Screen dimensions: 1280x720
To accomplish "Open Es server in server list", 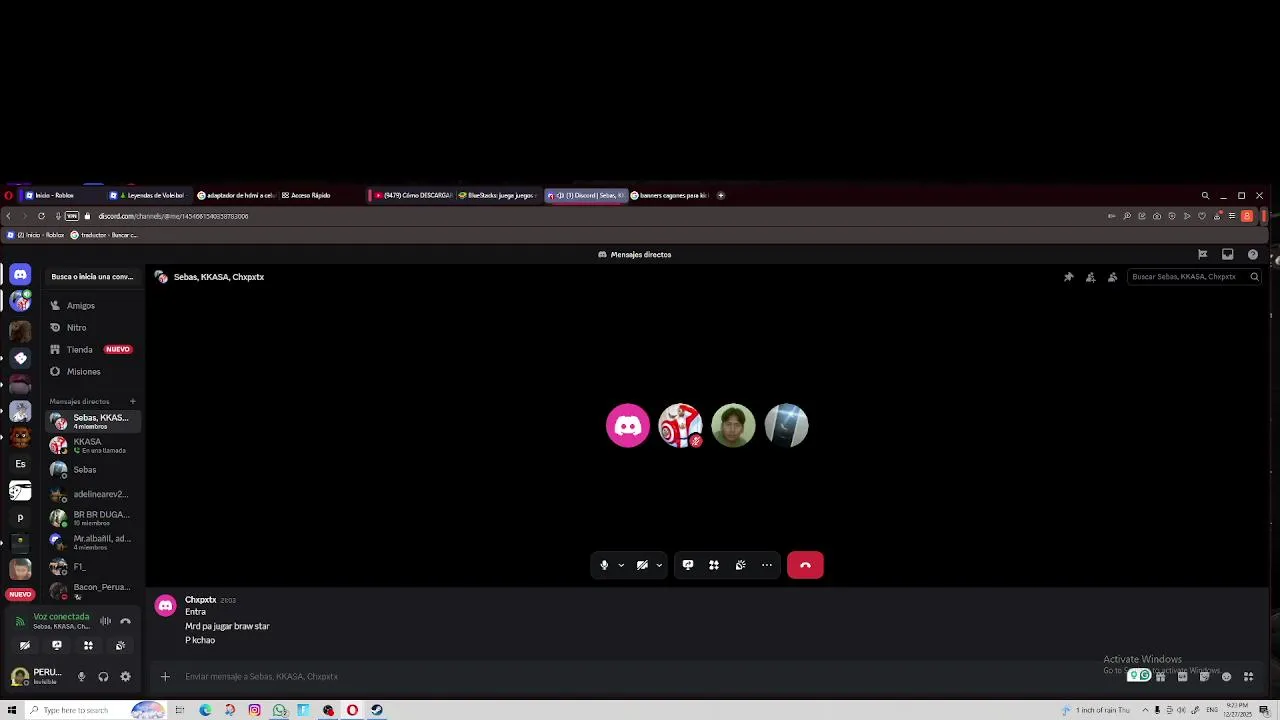I will pos(20,464).
